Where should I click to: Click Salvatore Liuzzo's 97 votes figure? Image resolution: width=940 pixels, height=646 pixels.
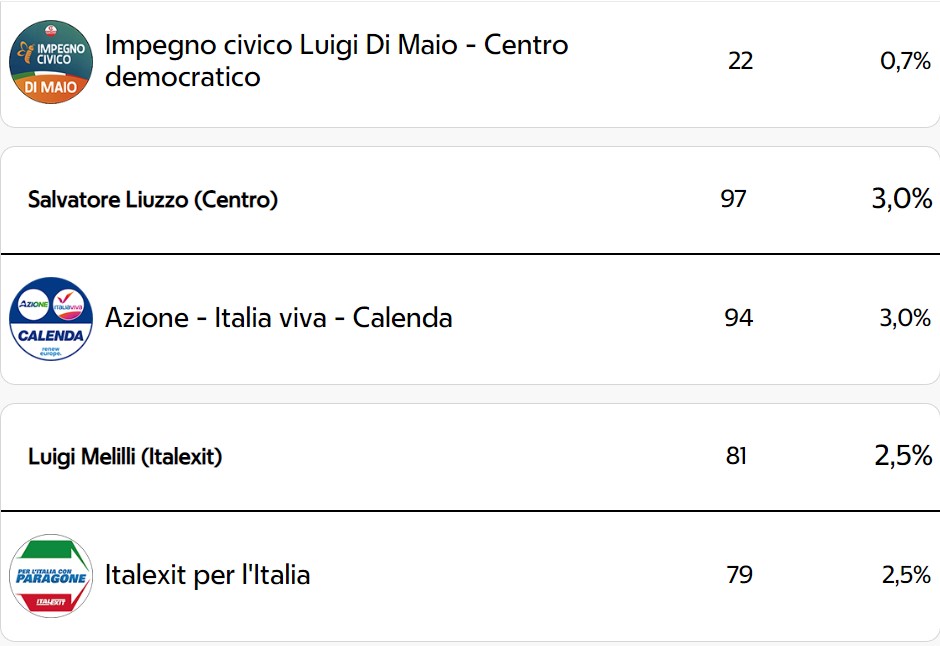733,199
